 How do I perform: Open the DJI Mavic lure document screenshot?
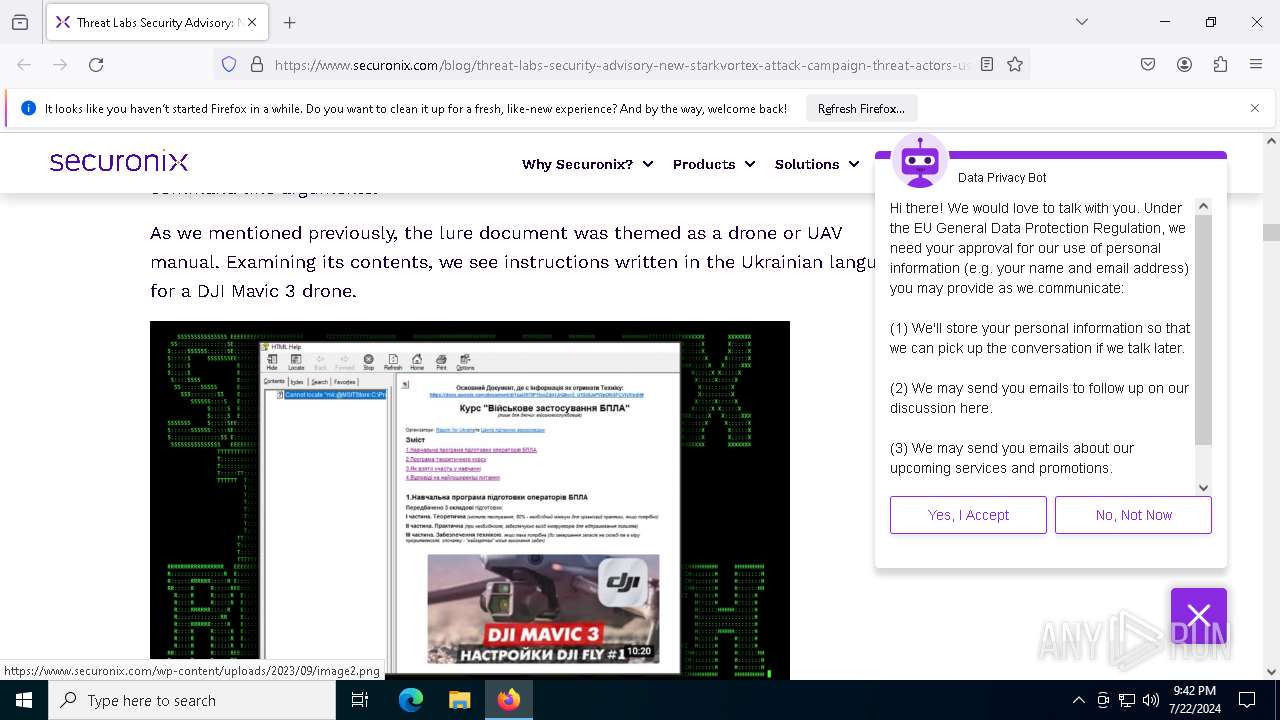[x=470, y=500]
